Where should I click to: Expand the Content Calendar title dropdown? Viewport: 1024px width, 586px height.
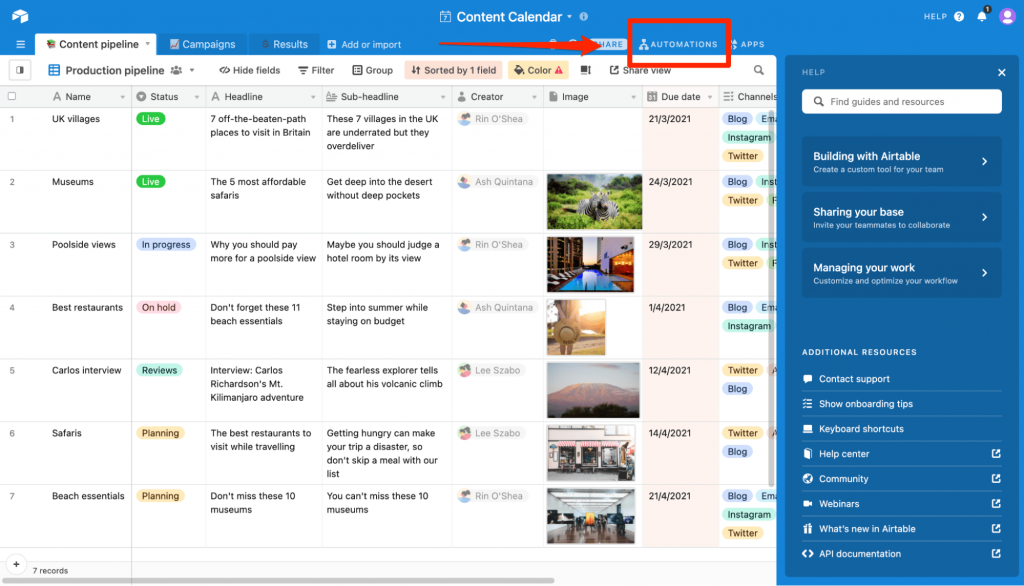[x=569, y=17]
